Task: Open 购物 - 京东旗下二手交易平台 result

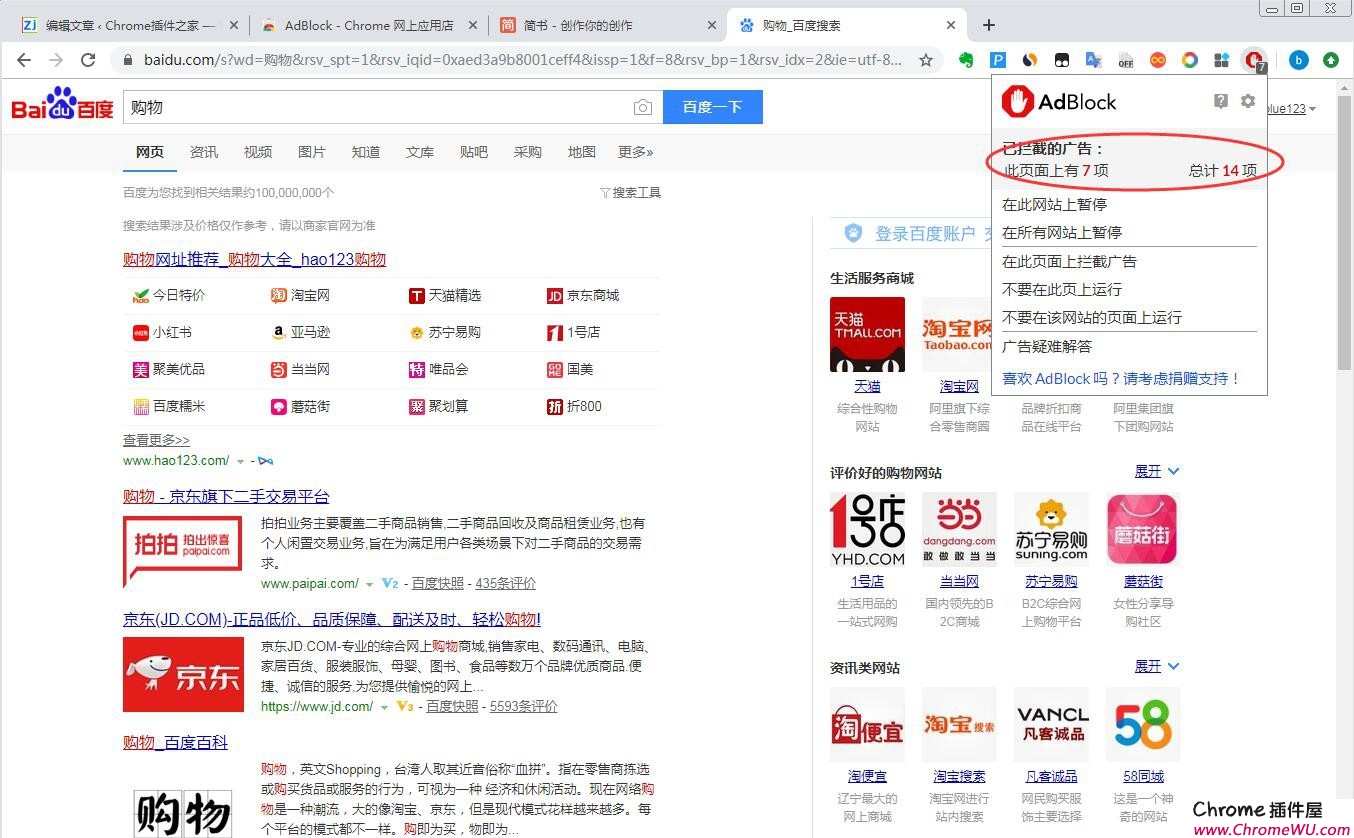Action: (x=226, y=496)
